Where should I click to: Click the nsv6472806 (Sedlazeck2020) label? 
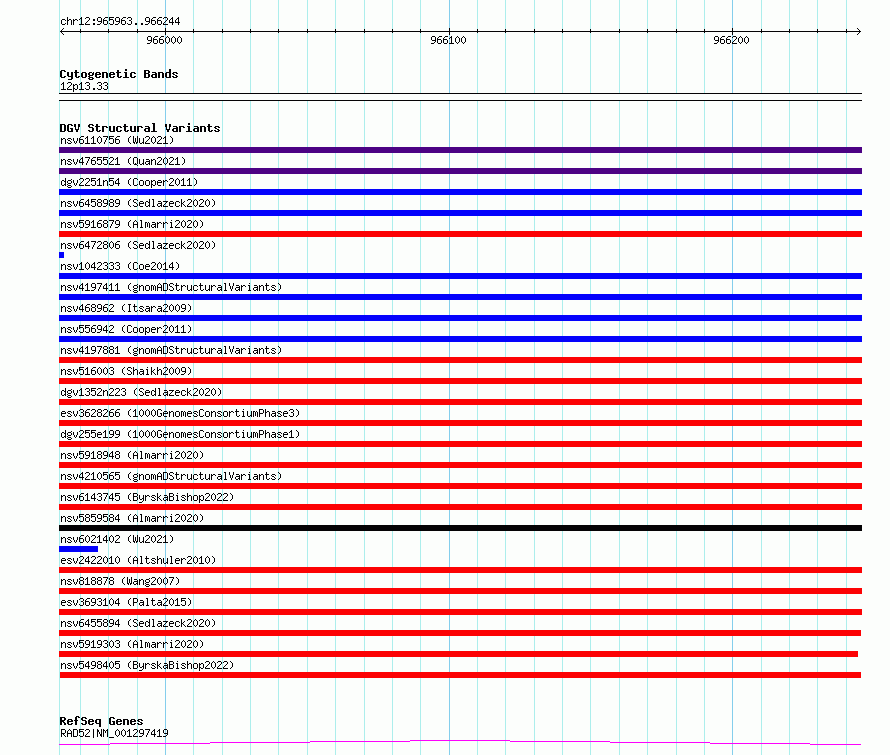138,245
